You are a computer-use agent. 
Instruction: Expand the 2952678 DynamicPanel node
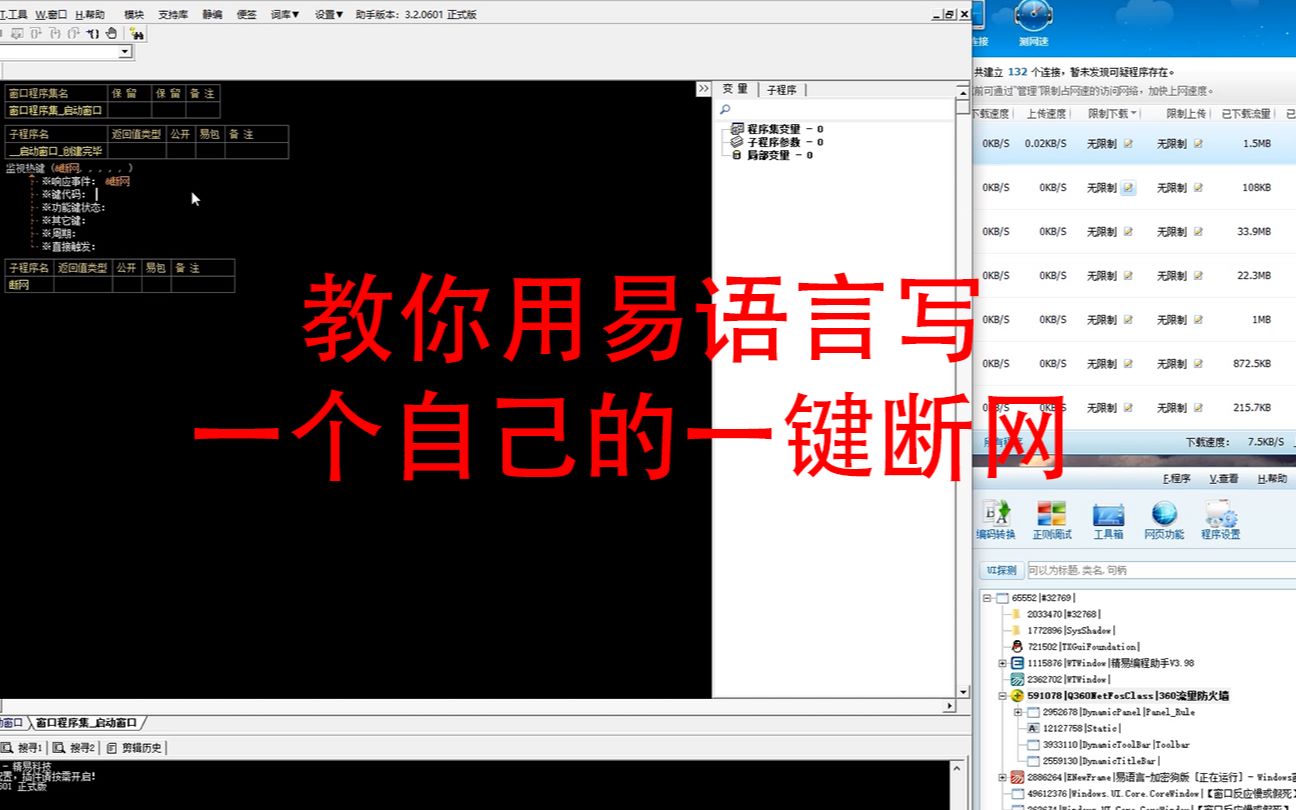pyautogui.click(x=1019, y=712)
